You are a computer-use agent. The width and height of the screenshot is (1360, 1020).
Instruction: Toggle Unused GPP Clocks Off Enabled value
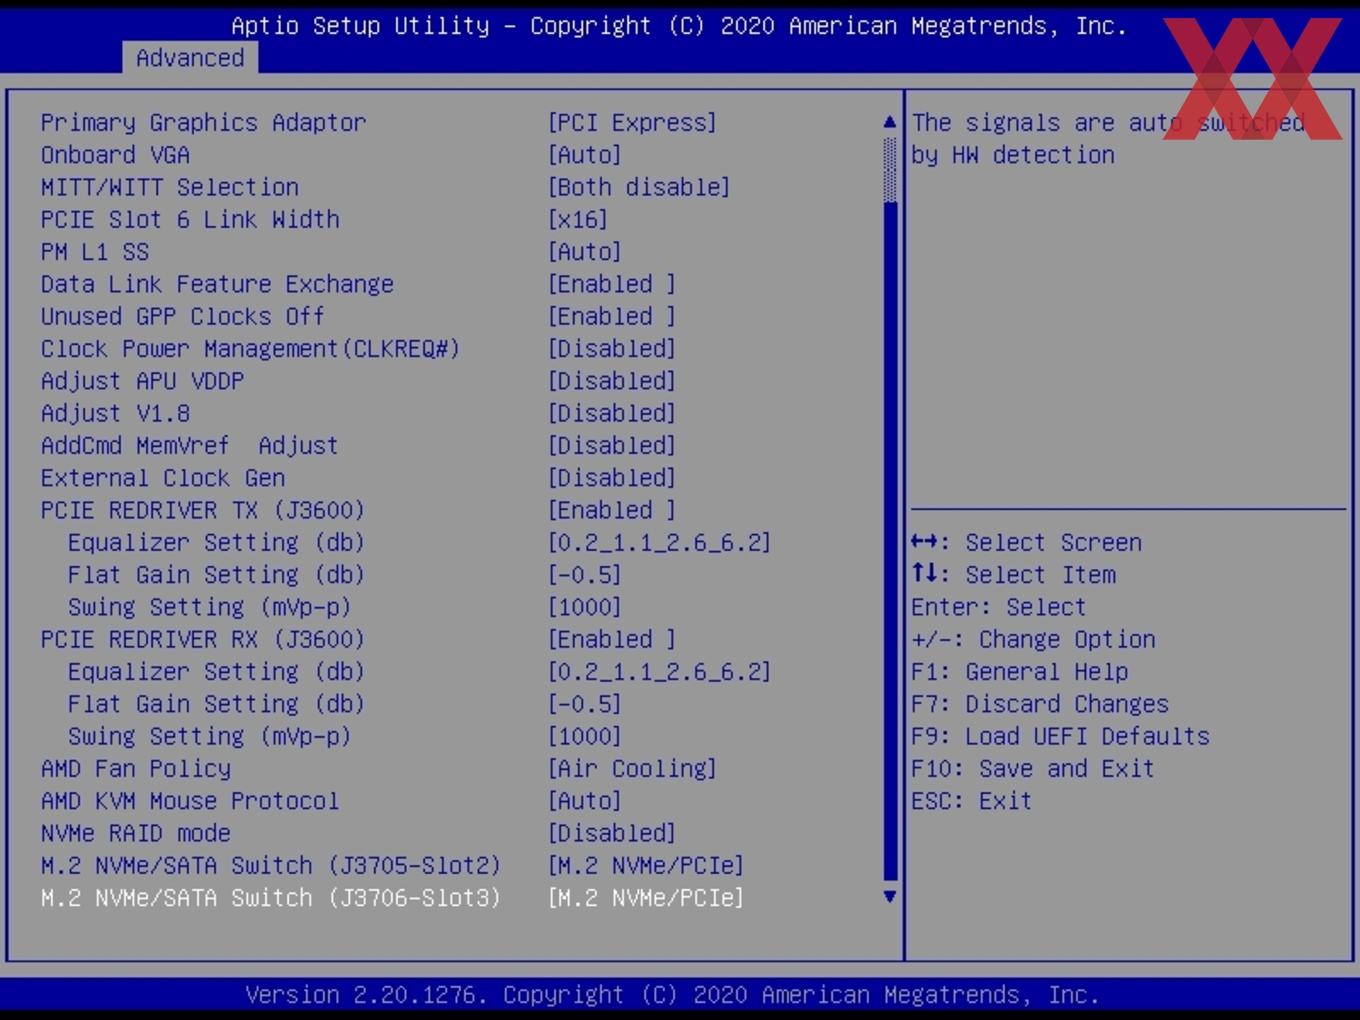coord(611,316)
